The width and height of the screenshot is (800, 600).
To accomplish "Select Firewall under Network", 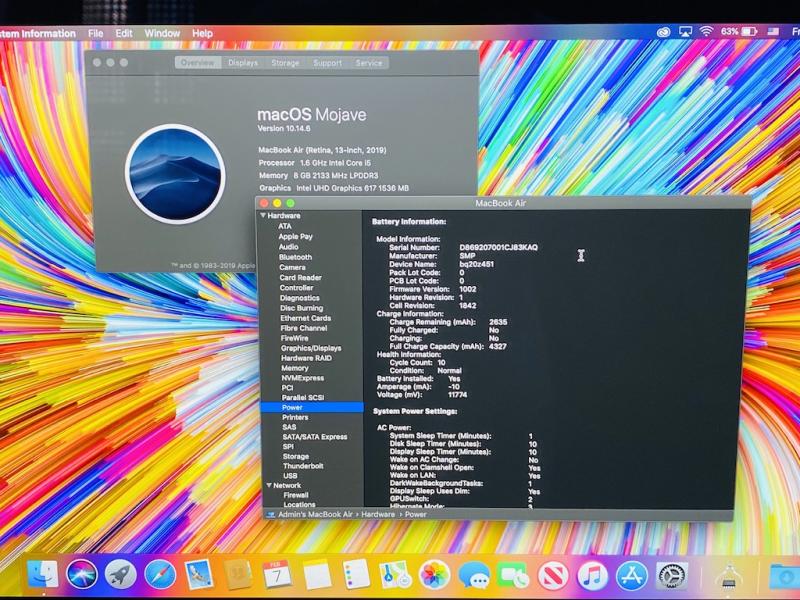I will (296, 495).
